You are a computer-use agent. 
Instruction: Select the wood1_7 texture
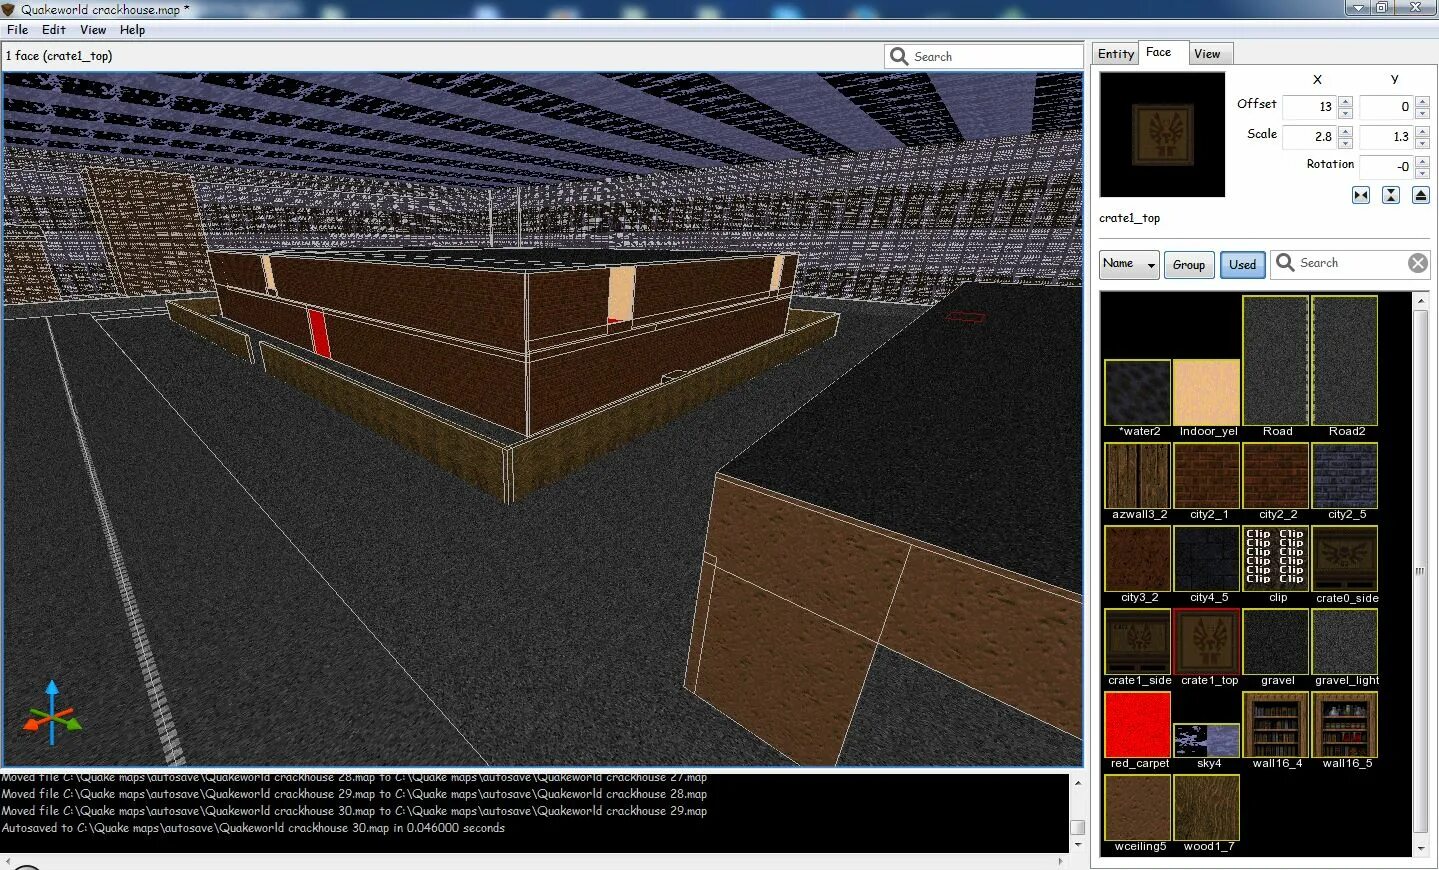coord(1206,806)
